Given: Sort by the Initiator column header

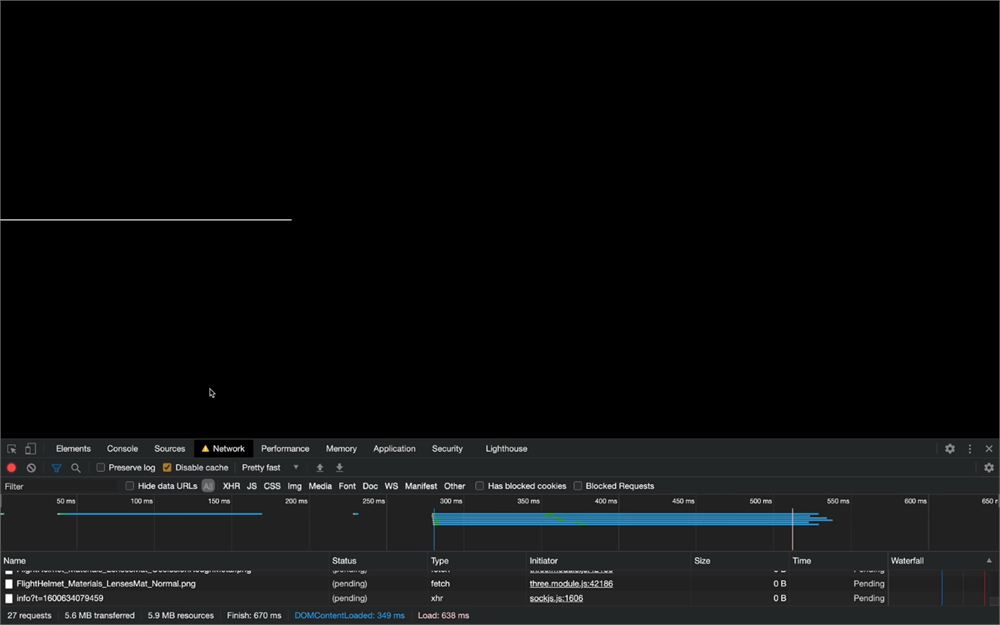Looking at the screenshot, I should coord(609,561).
